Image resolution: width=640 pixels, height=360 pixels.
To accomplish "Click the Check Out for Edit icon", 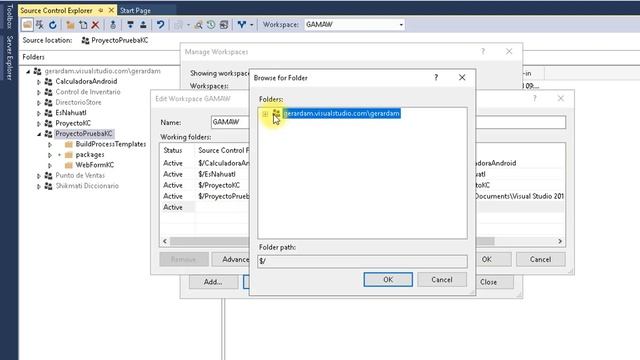I will [x=130, y=25].
